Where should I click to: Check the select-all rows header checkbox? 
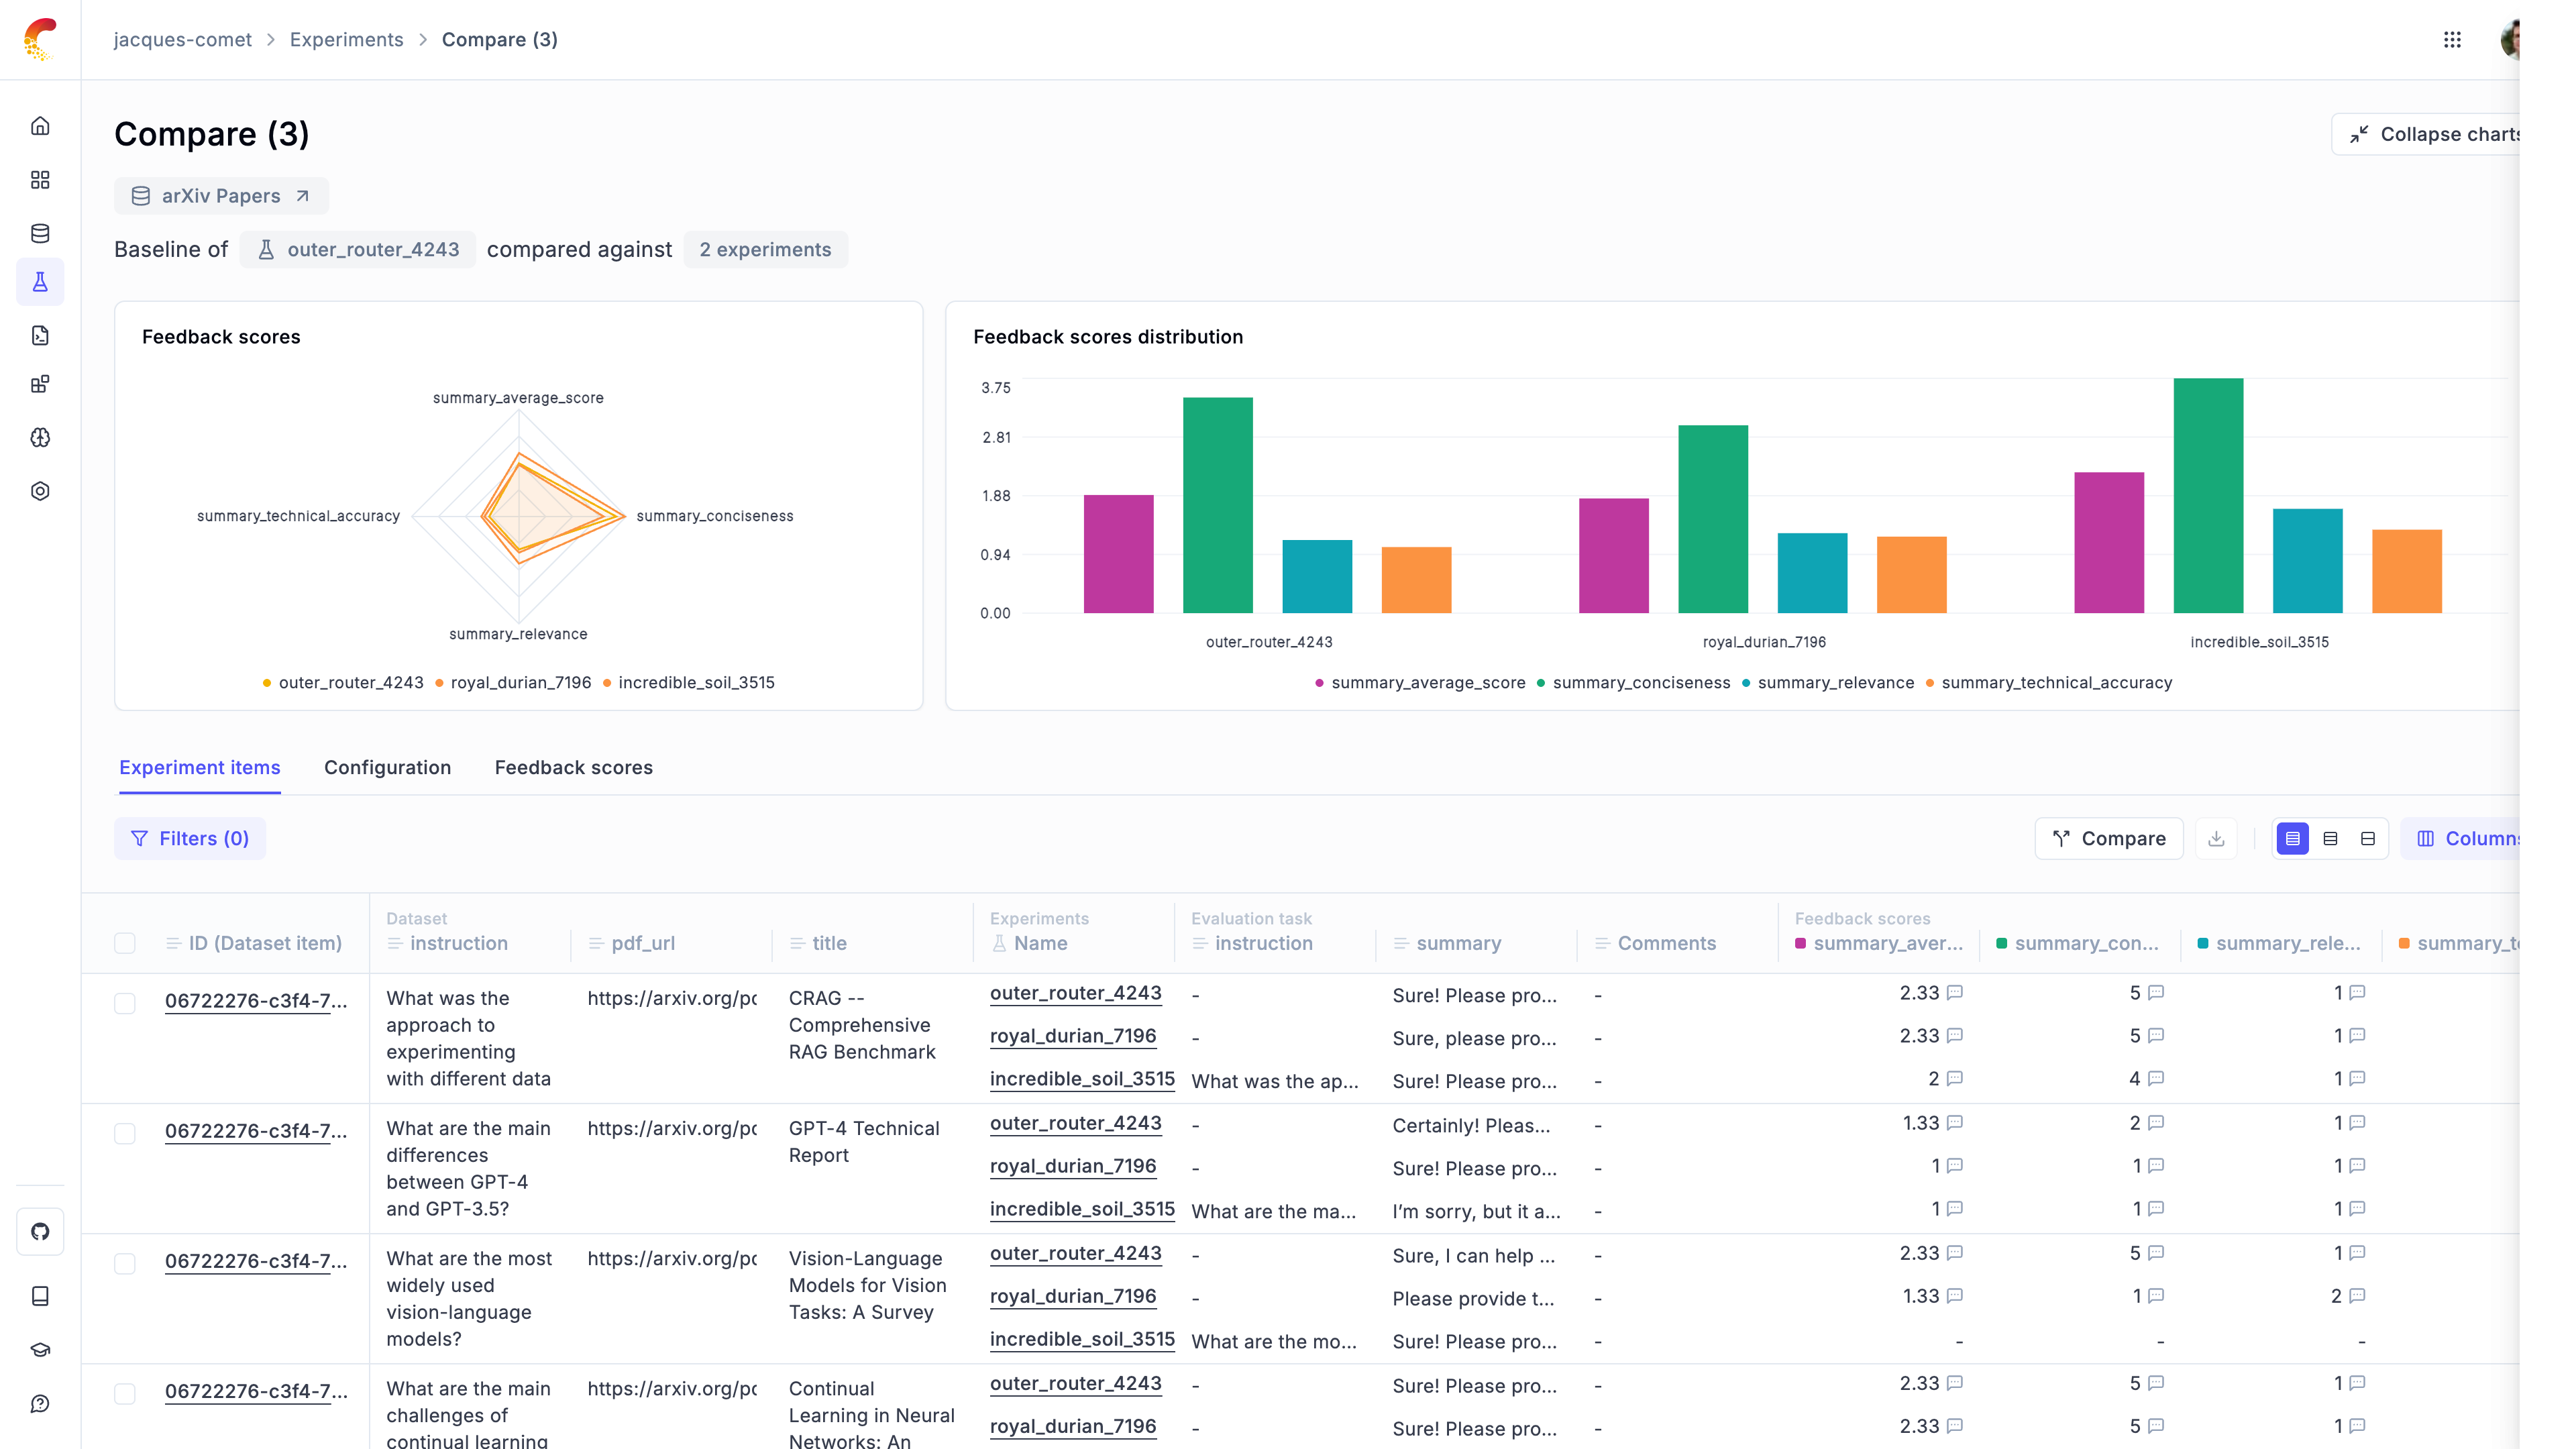(x=125, y=943)
